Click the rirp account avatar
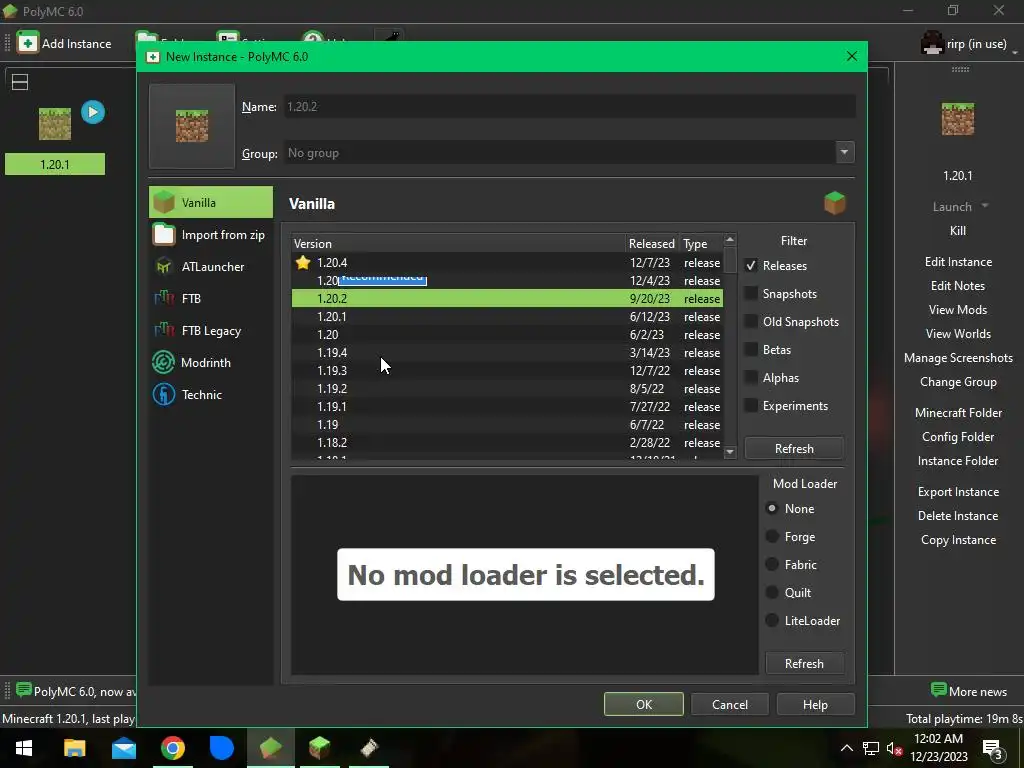Screen dimensions: 1024x768 click(x=932, y=43)
